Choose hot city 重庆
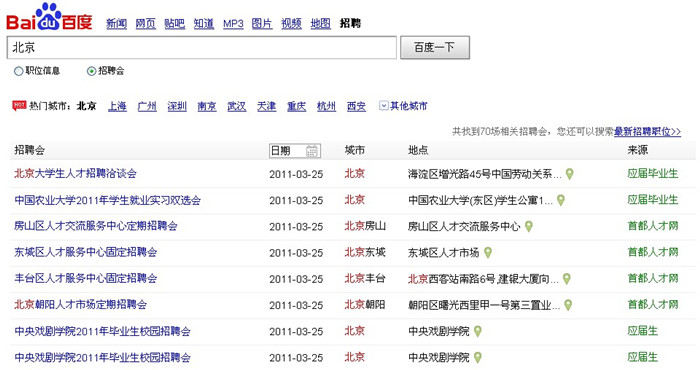Viewport: 700px width, 370px height. click(x=296, y=106)
